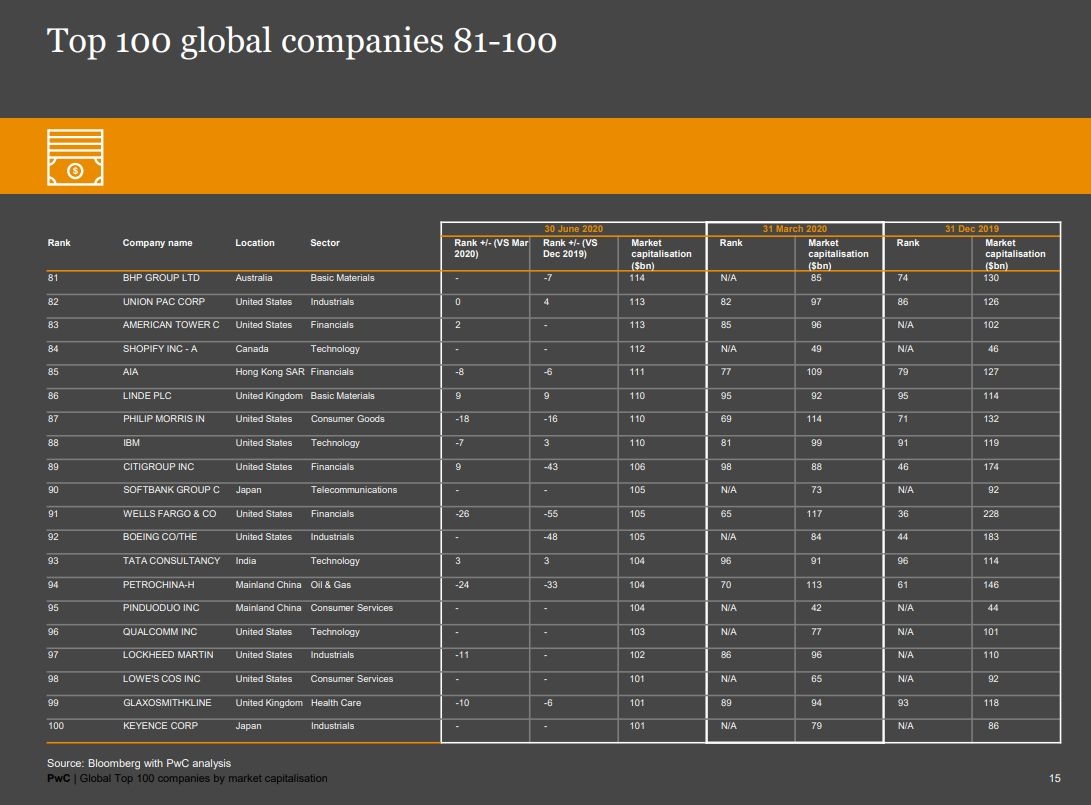Select 'Consumer Services' in the PINDUODUO row
This screenshot has height=805, width=1091.
(x=352, y=608)
